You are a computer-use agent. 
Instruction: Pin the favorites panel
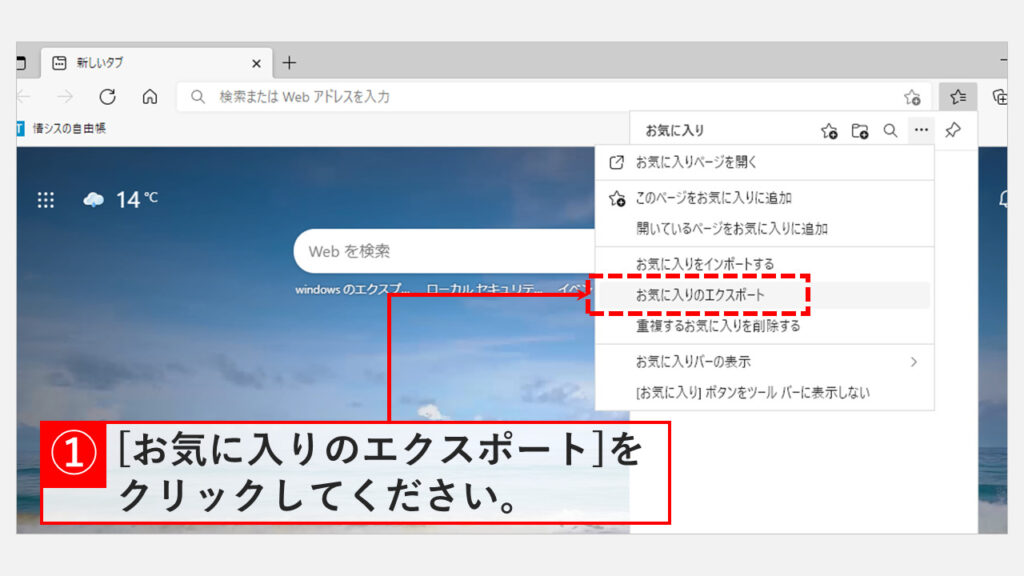(x=953, y=130)
